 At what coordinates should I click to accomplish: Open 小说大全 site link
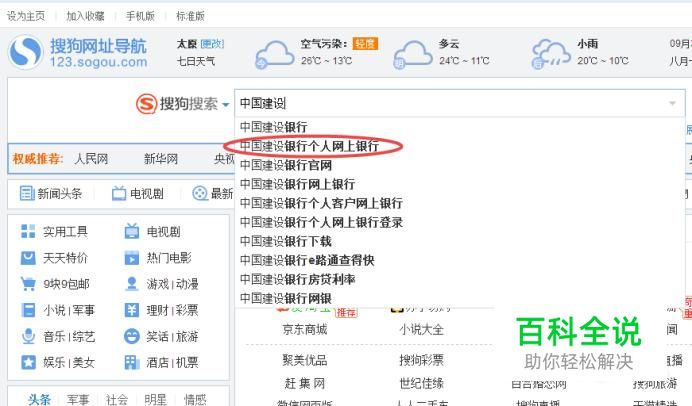[x=421, y=329]
